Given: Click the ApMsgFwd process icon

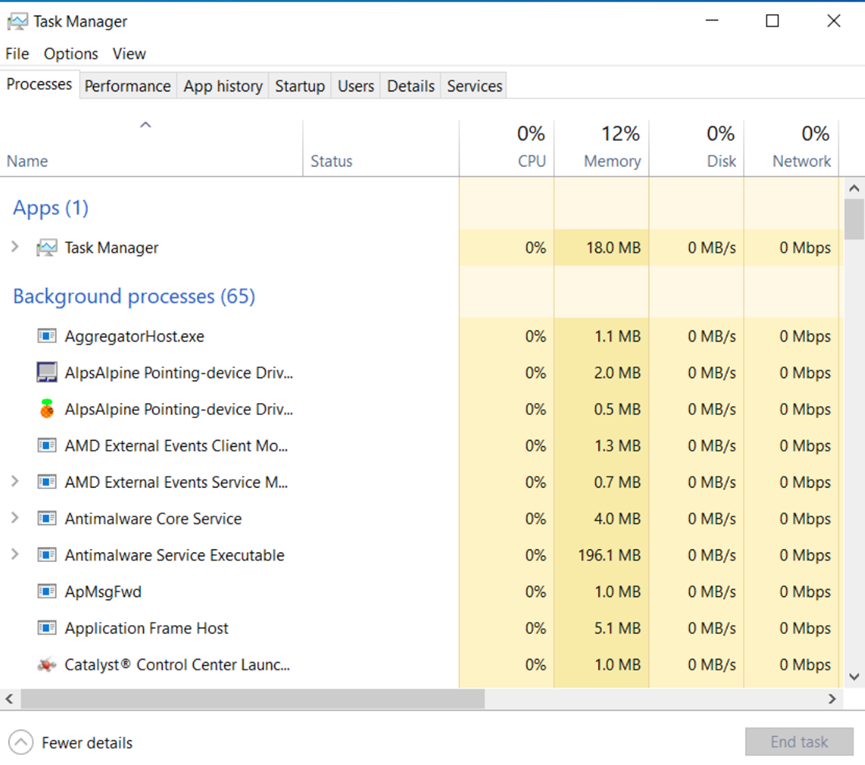Looking at the screenshot, I should pyautogui.click(x=47, y=591).
